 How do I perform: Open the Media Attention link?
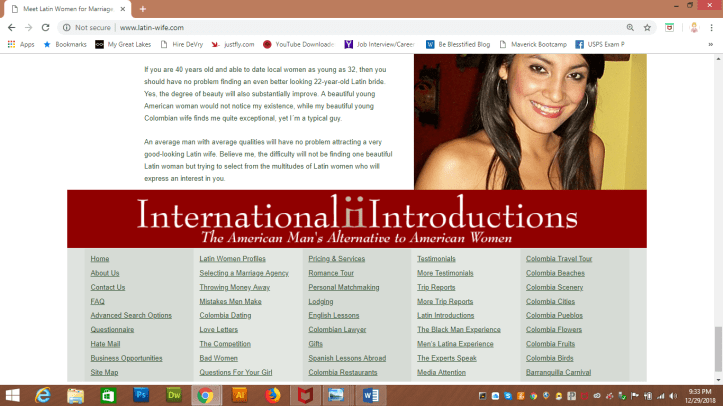pos(441,372)
